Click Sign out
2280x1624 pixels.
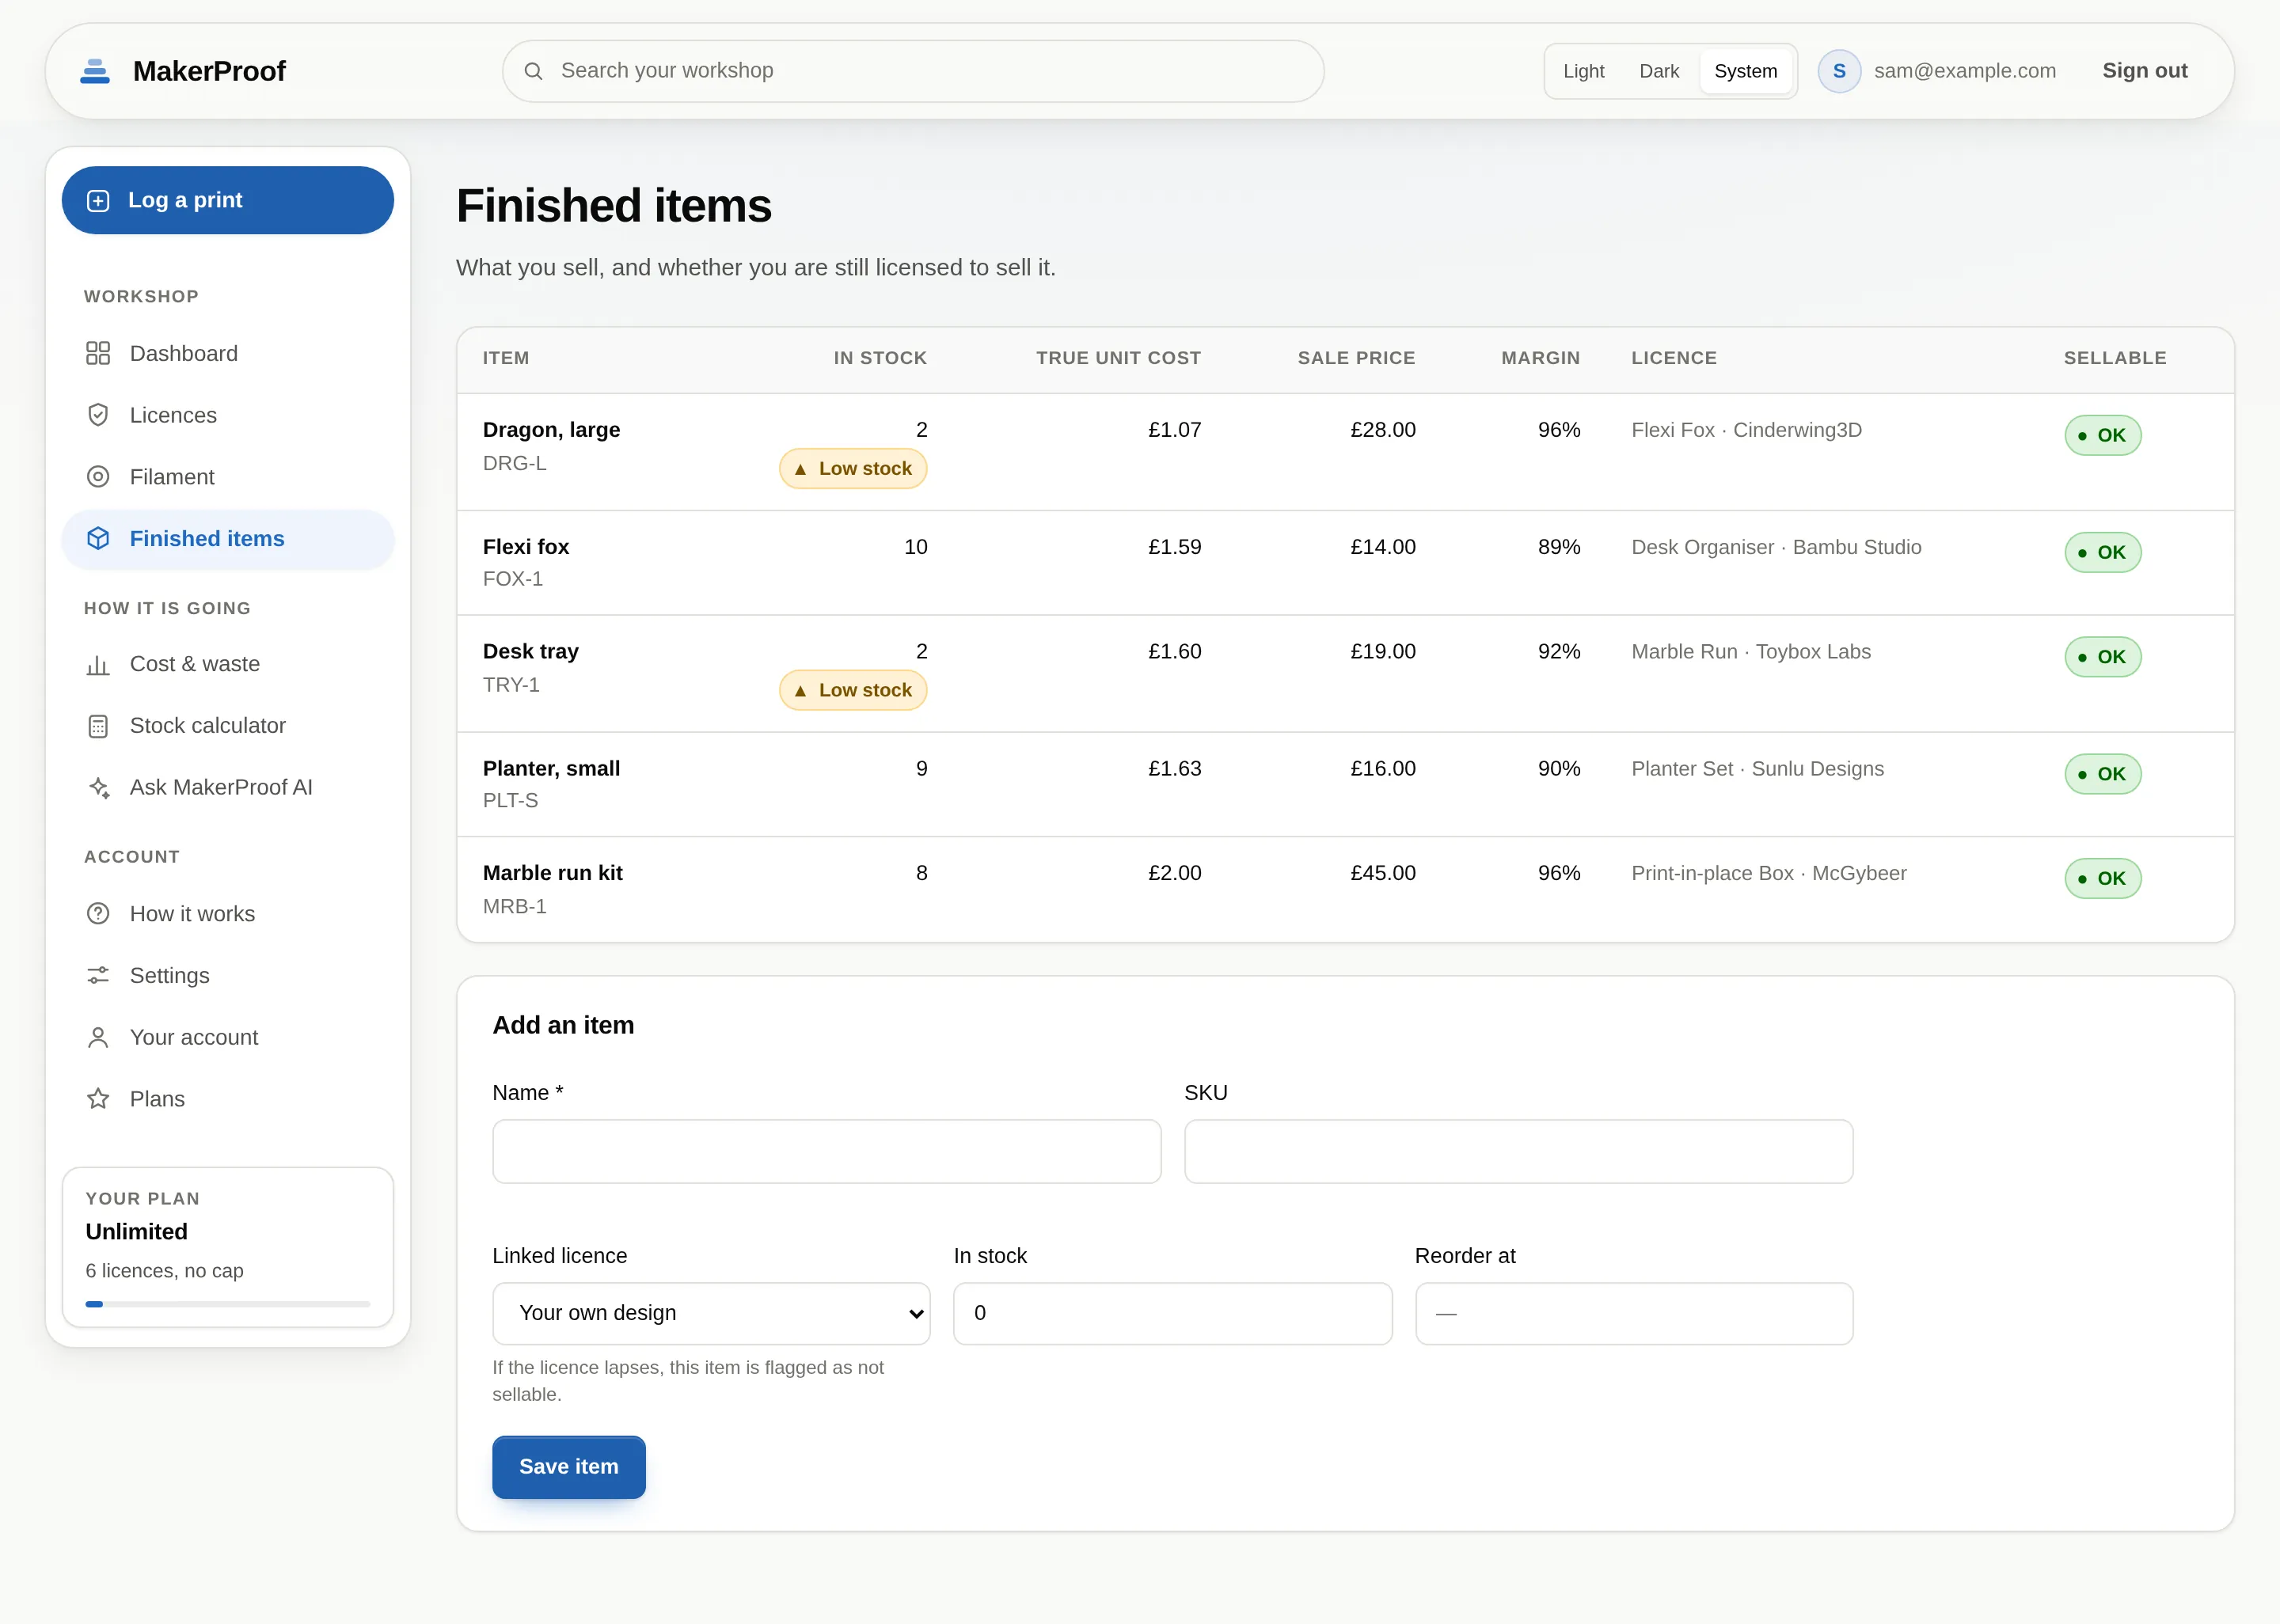[2144, 71]
